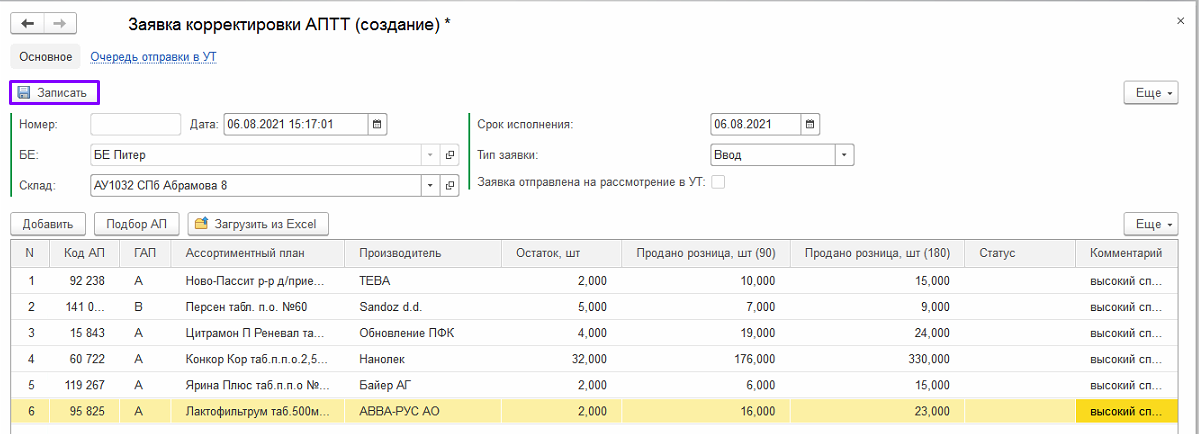Close the document form with X
1199x434 pixels.
point(1181,20)
